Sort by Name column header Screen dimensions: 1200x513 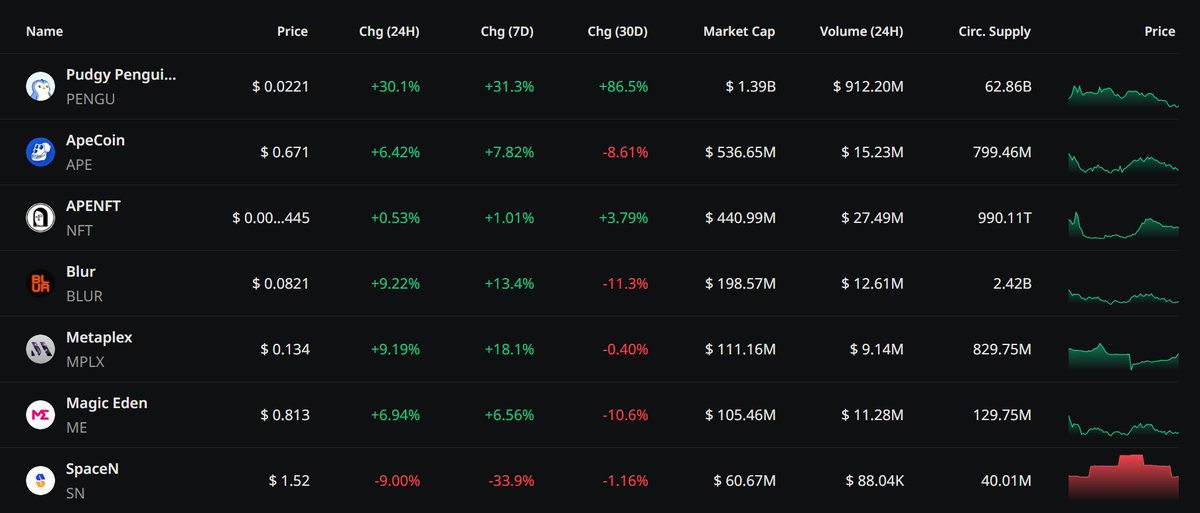(44, 31)
